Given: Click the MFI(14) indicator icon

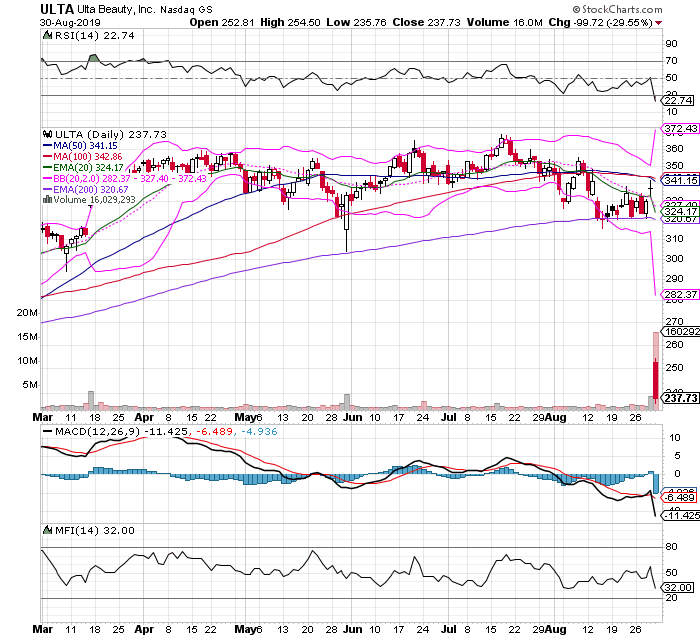Looking at the screenshot, I should tap(47, 530).
